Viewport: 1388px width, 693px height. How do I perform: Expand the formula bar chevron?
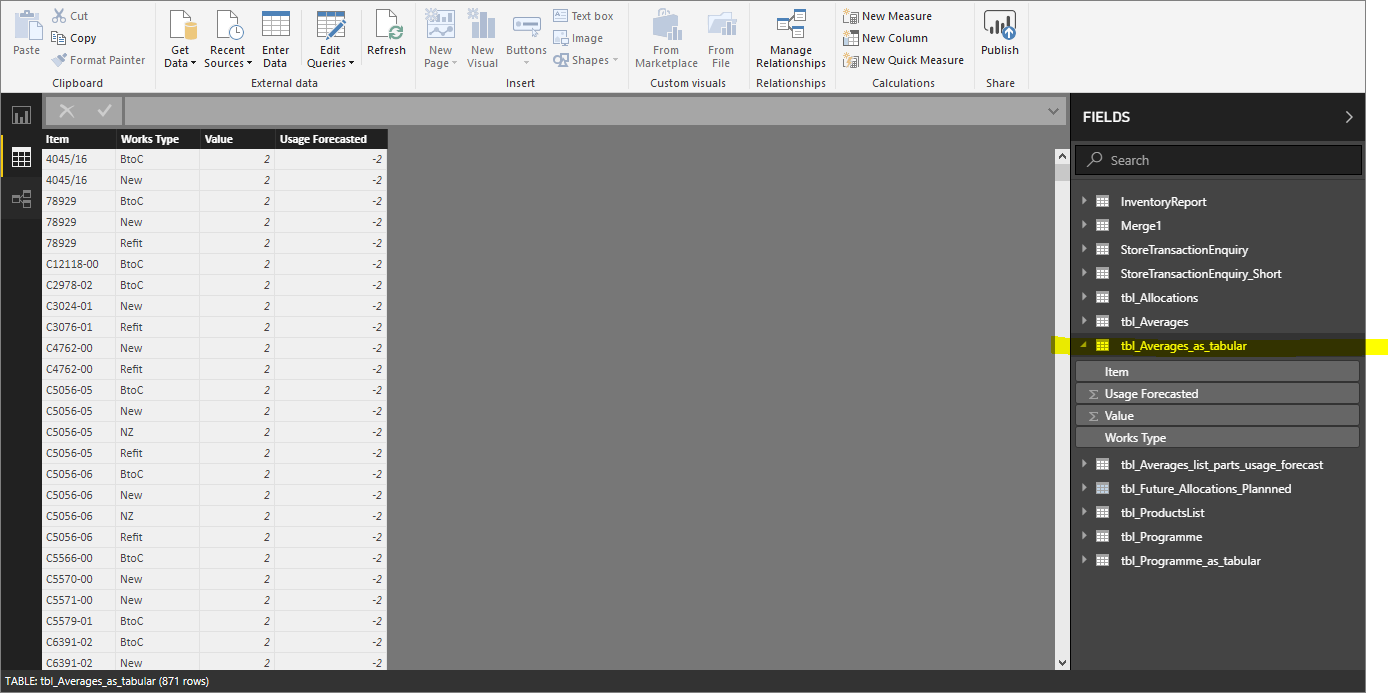[x=1053, y=111]
